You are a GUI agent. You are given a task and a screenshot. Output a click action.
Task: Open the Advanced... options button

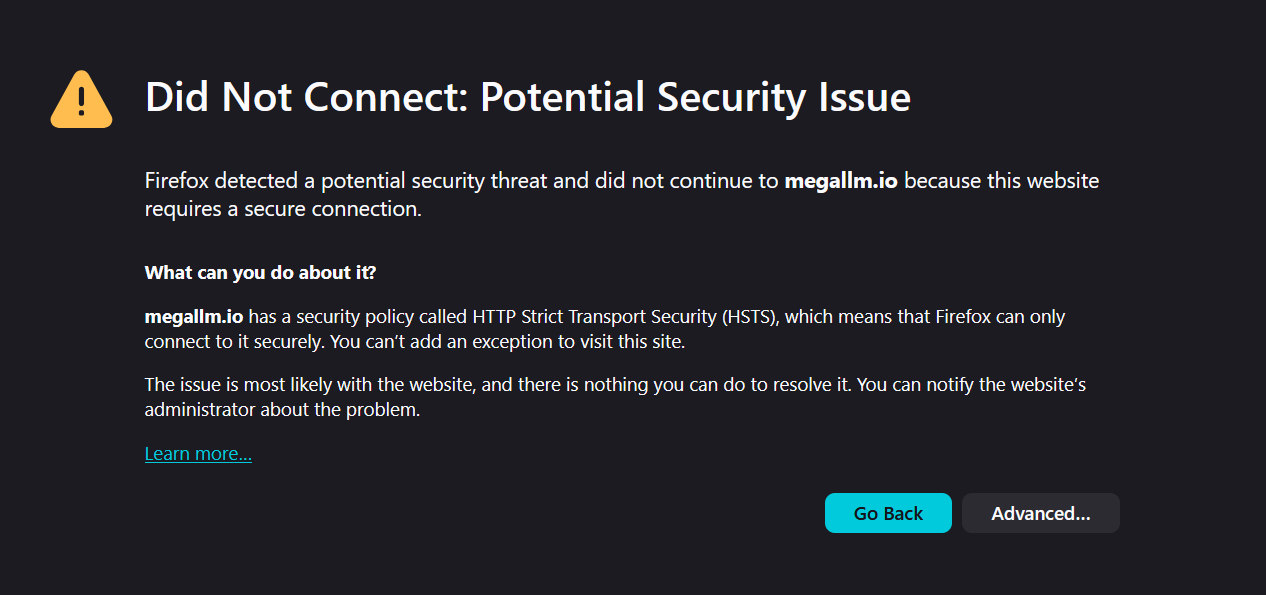(1040, 513)
